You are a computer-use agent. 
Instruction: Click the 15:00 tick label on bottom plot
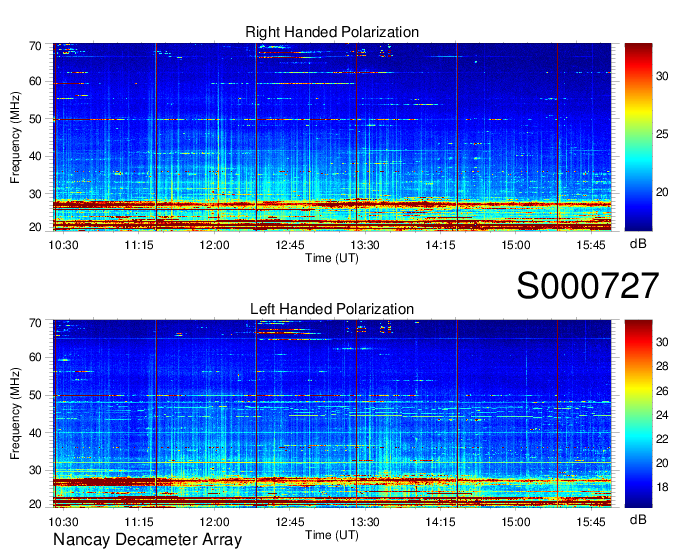click(x=516, y=522)
